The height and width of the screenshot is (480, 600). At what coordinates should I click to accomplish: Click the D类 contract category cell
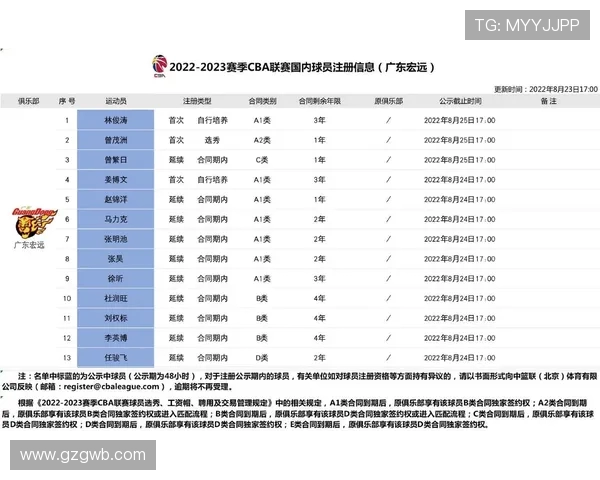click(262, 358)
